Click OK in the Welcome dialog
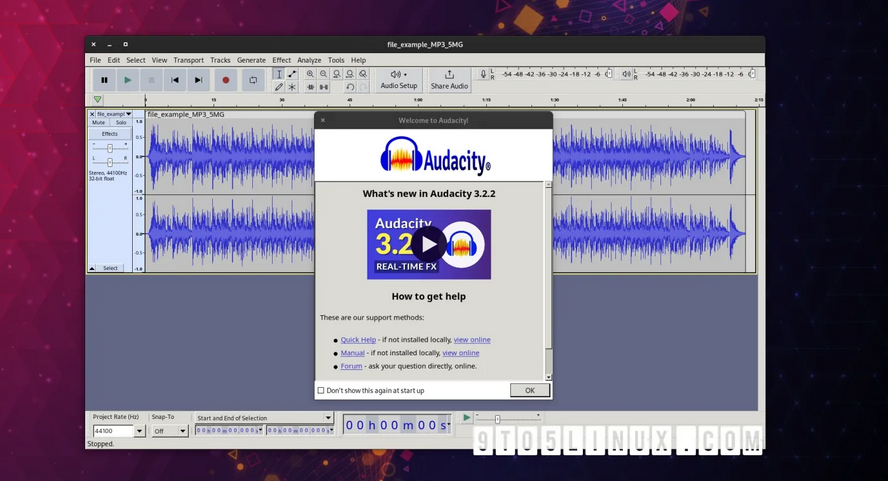Image resolution: width=888 pixels, height=481 pixels. pos(530,390)
